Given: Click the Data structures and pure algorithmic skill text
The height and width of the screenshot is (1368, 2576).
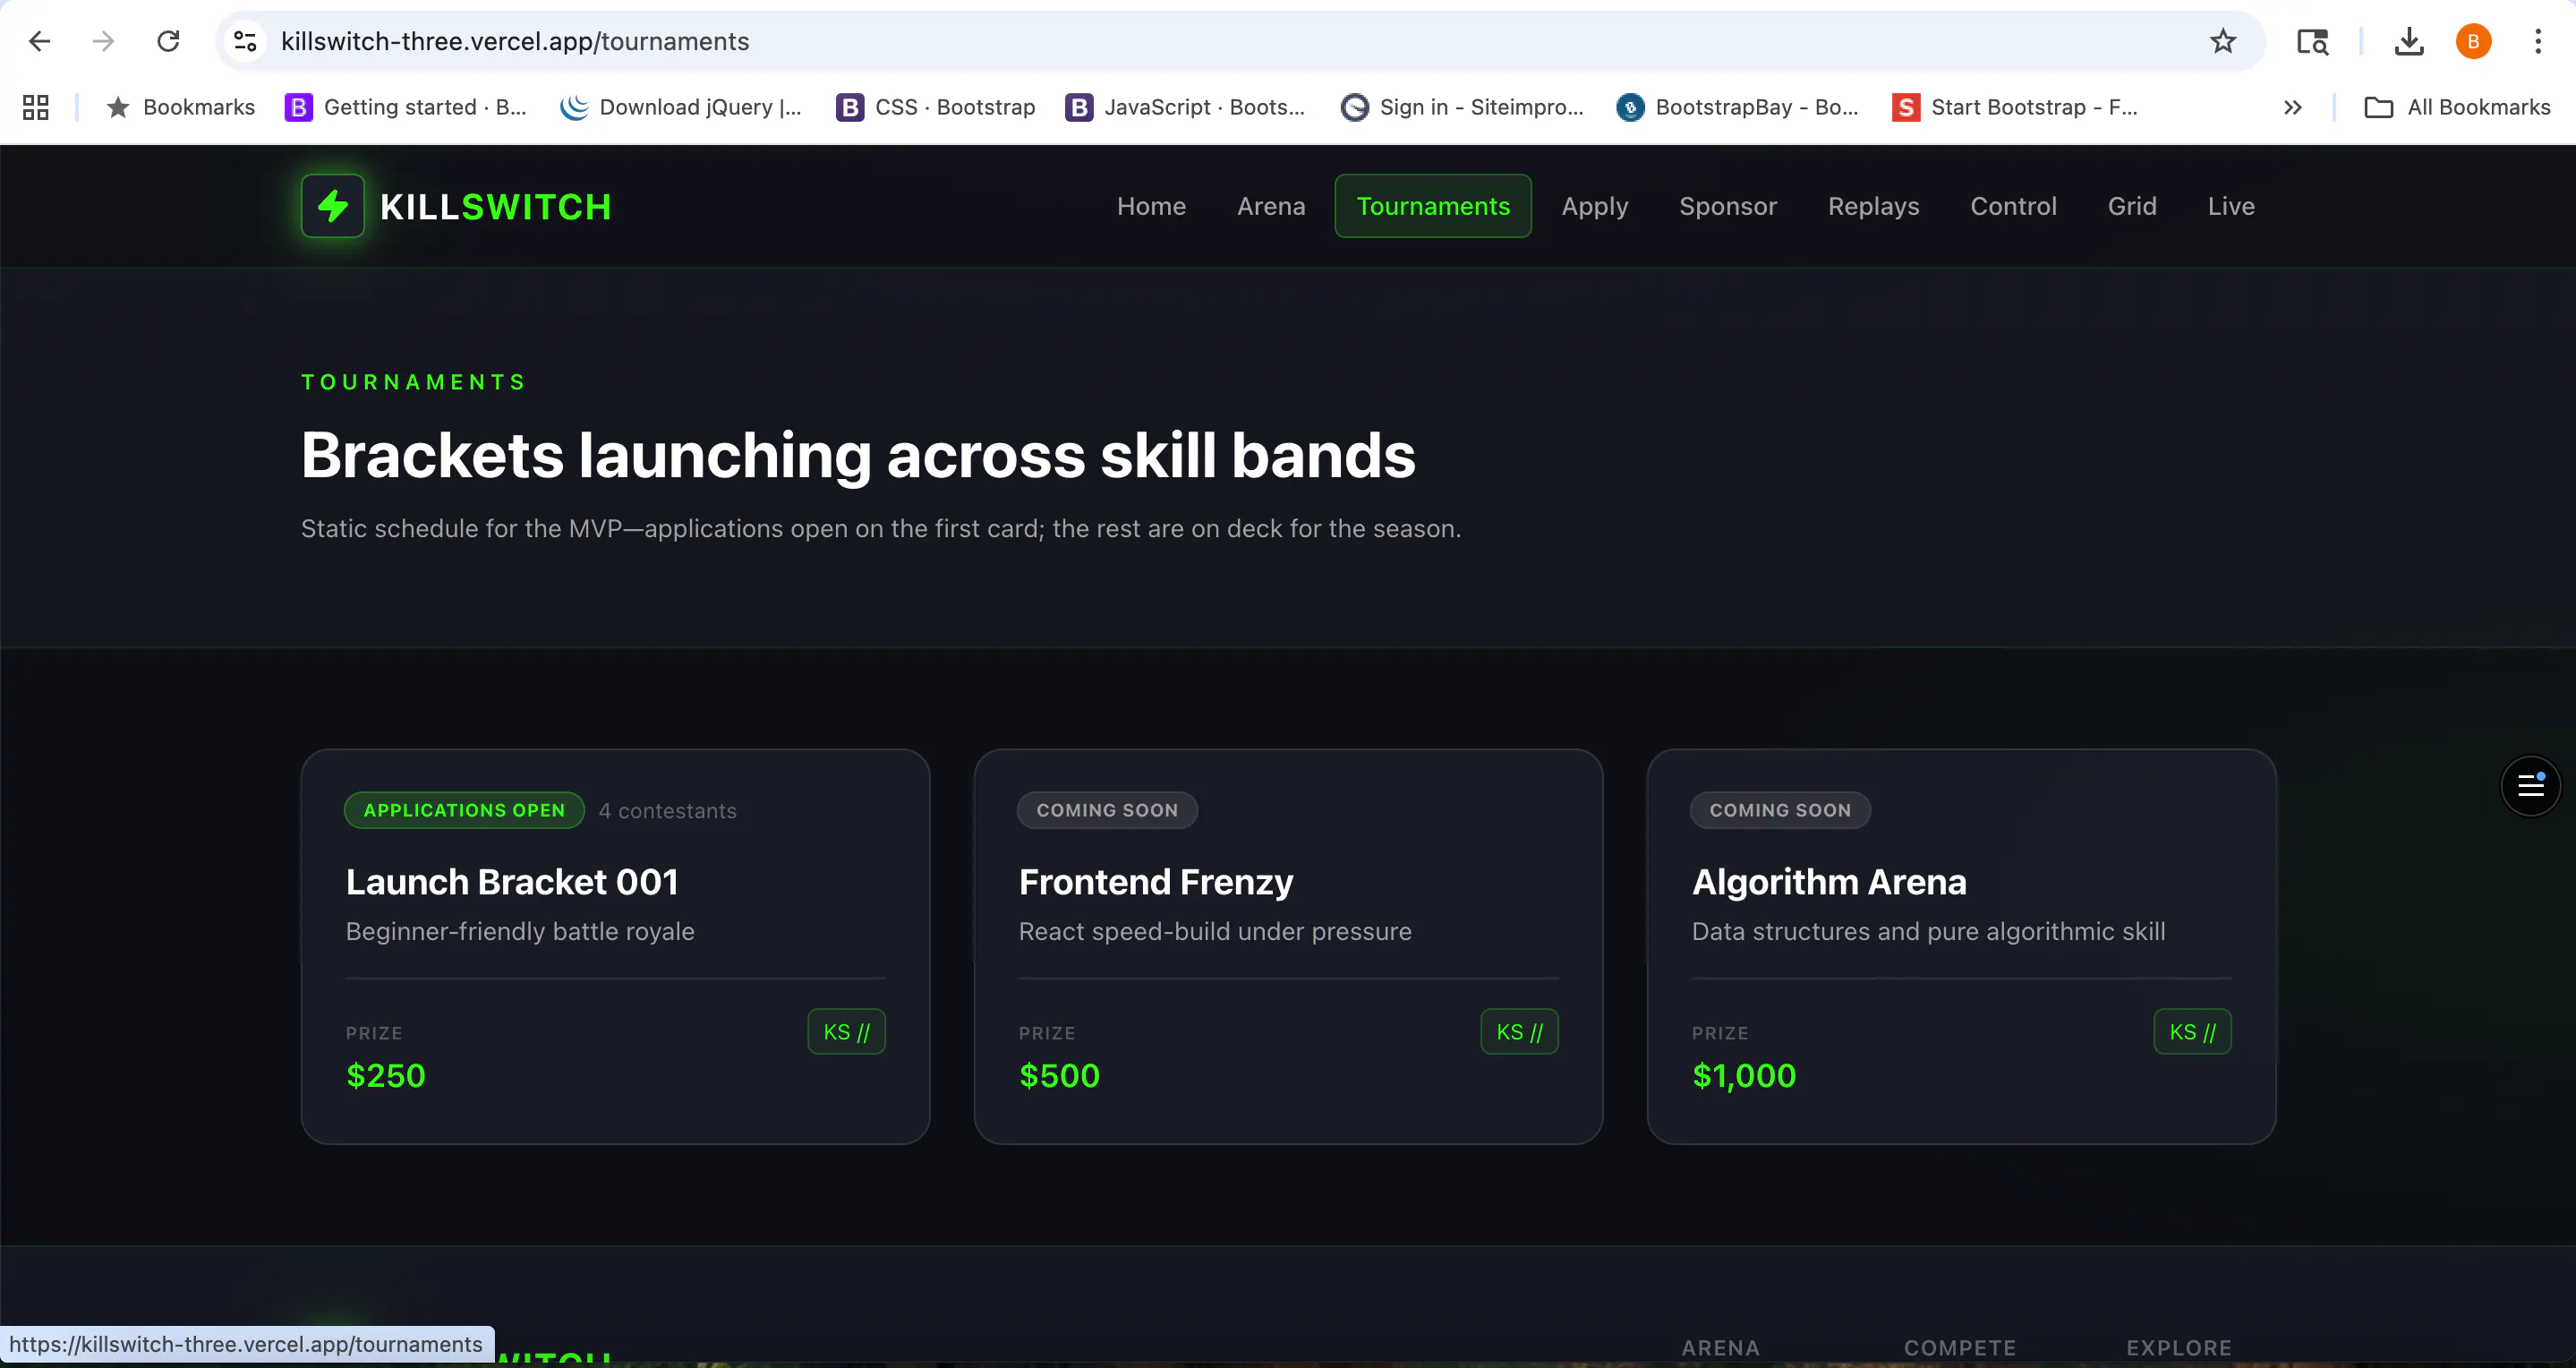Looking at the screenshot, I should tap(1928, 932).
